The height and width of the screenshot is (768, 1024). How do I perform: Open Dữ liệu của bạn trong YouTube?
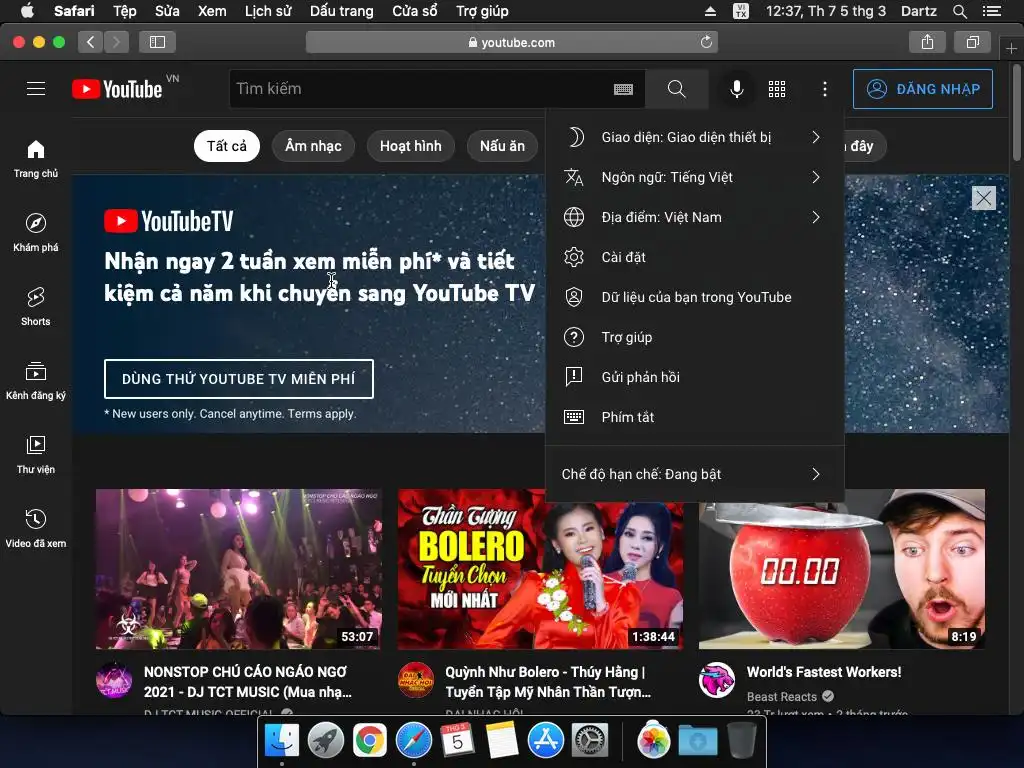tap(695, 297)
